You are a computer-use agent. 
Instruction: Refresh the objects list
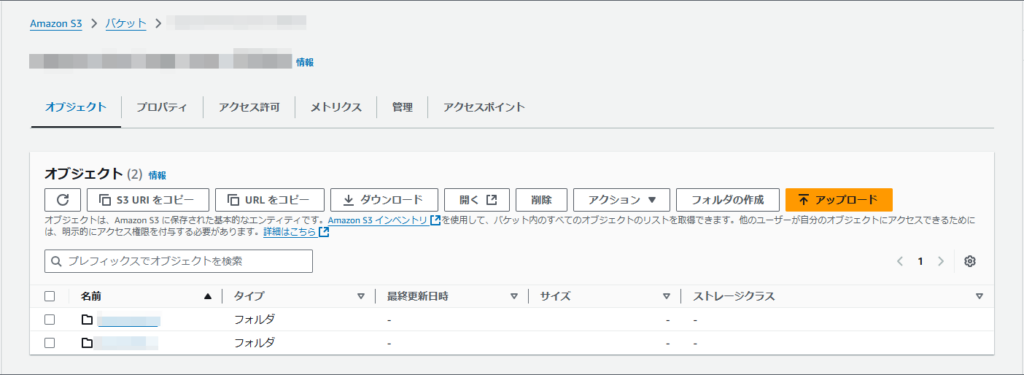[x=63, y=199]
